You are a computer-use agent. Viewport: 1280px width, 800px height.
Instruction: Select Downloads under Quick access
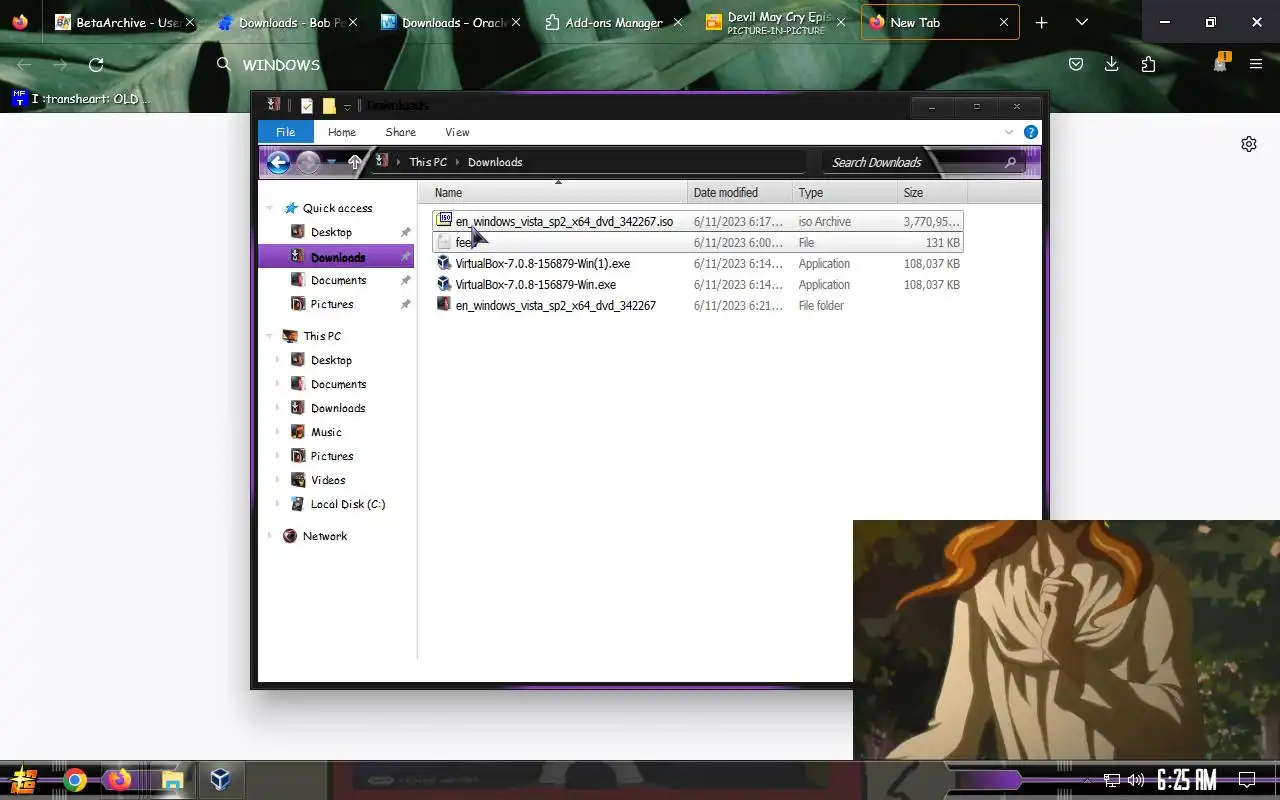pyautogui.click(x=337, y=257)
